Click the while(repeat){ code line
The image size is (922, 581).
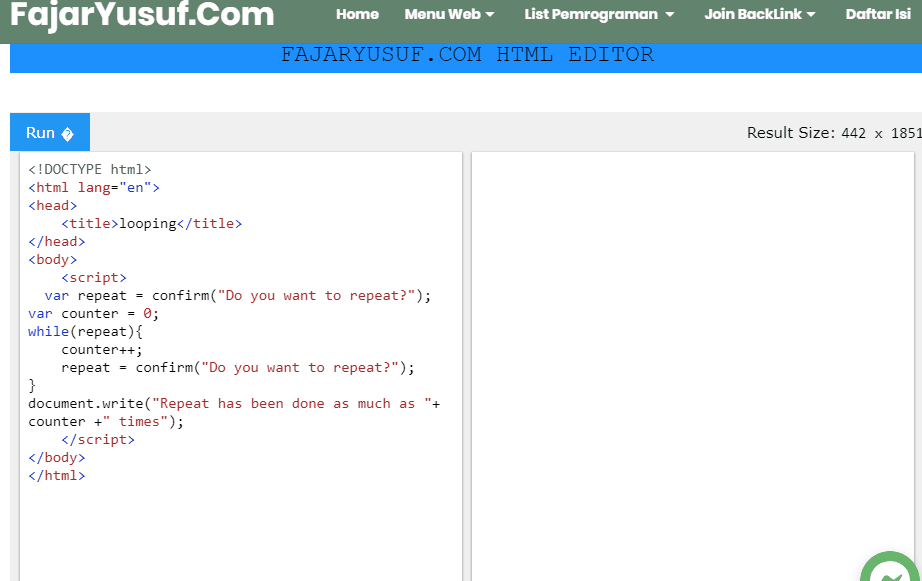85,332
